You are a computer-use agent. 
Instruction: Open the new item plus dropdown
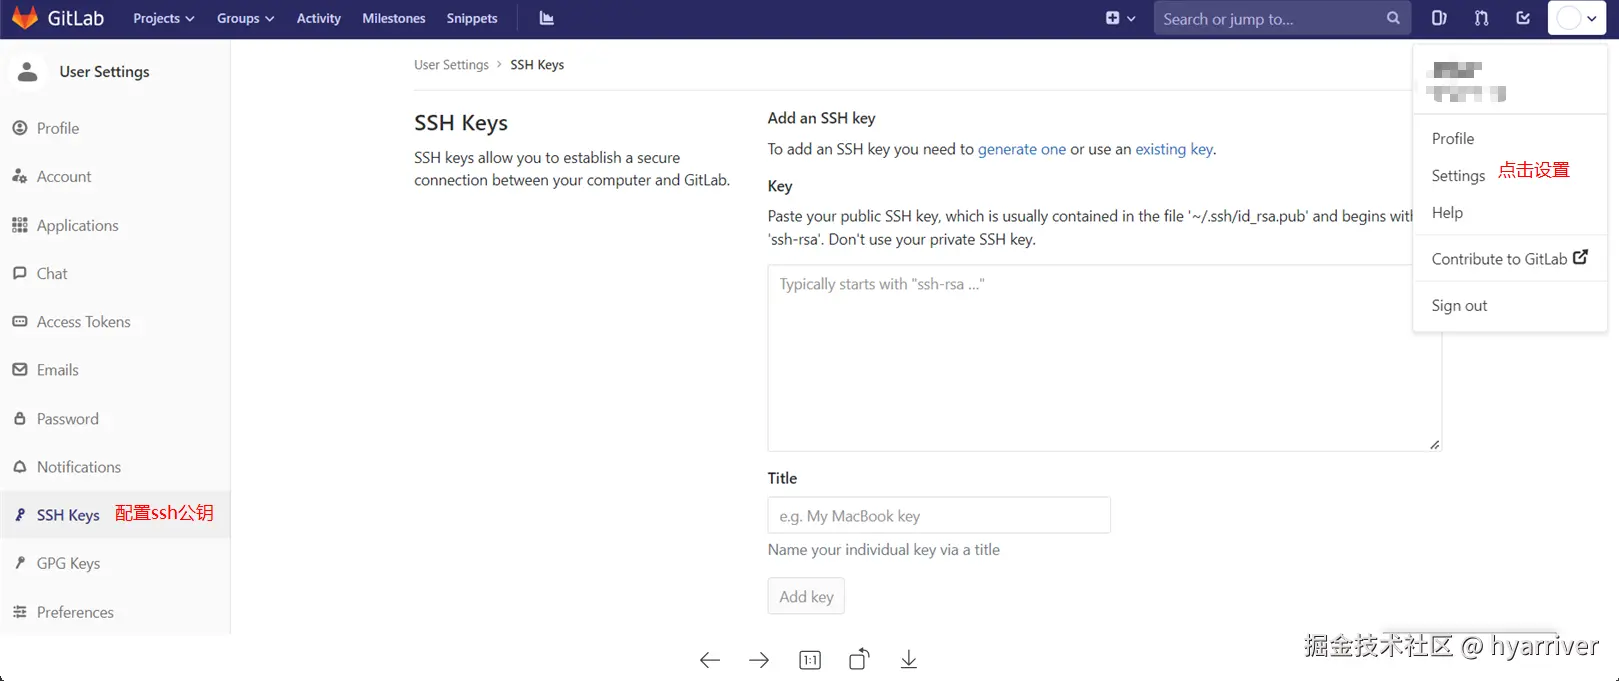pyautogui.click(x=1120, y=18)
